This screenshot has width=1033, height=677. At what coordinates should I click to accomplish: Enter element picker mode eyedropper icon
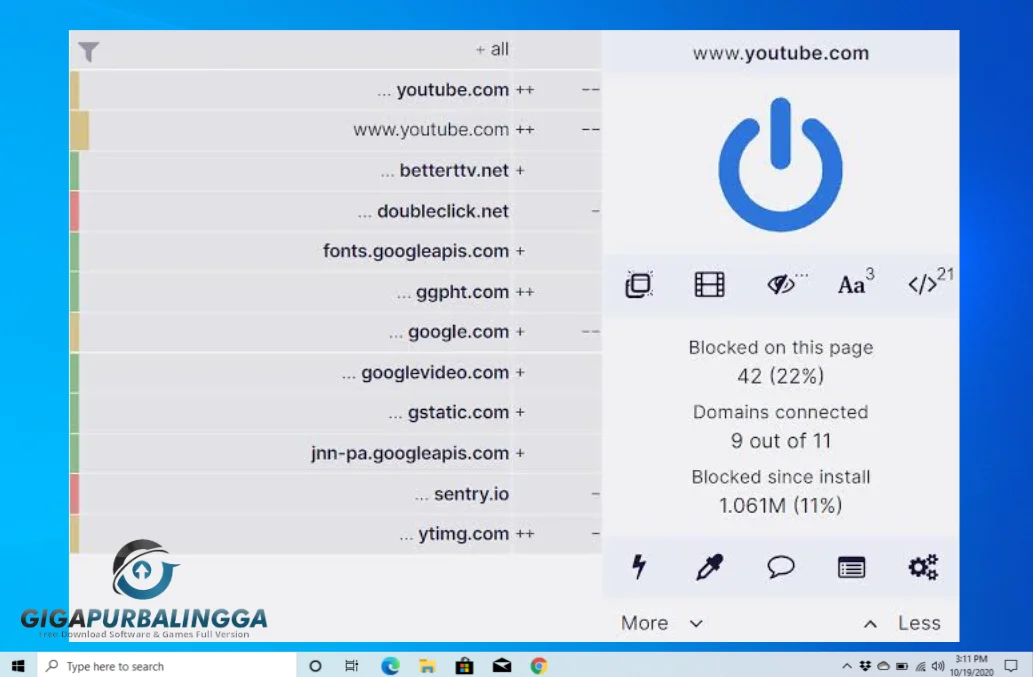tap(710, 567)
